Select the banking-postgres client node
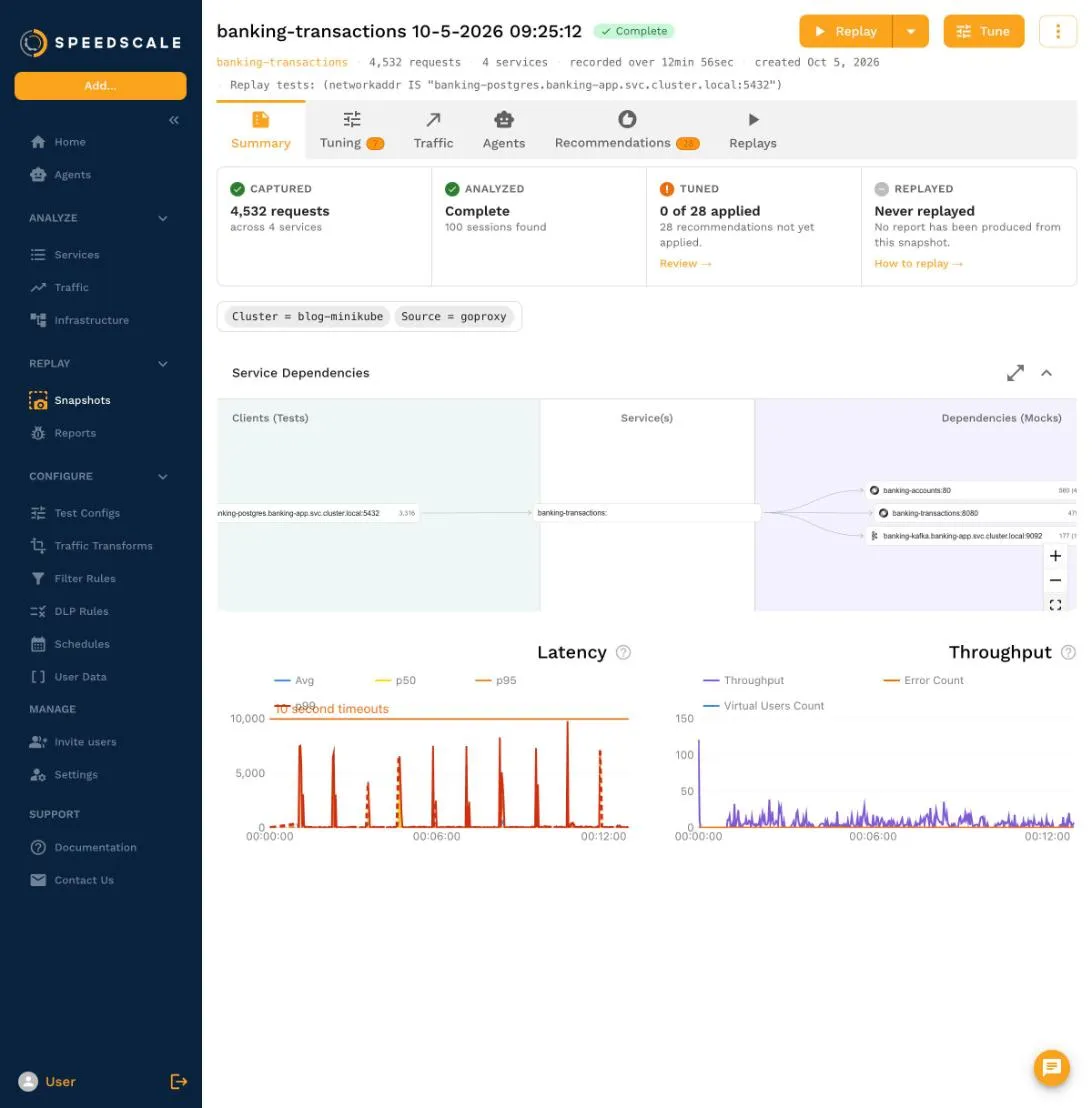Viewport: 1092px width, 1108px height. click(x=318, y=513)
